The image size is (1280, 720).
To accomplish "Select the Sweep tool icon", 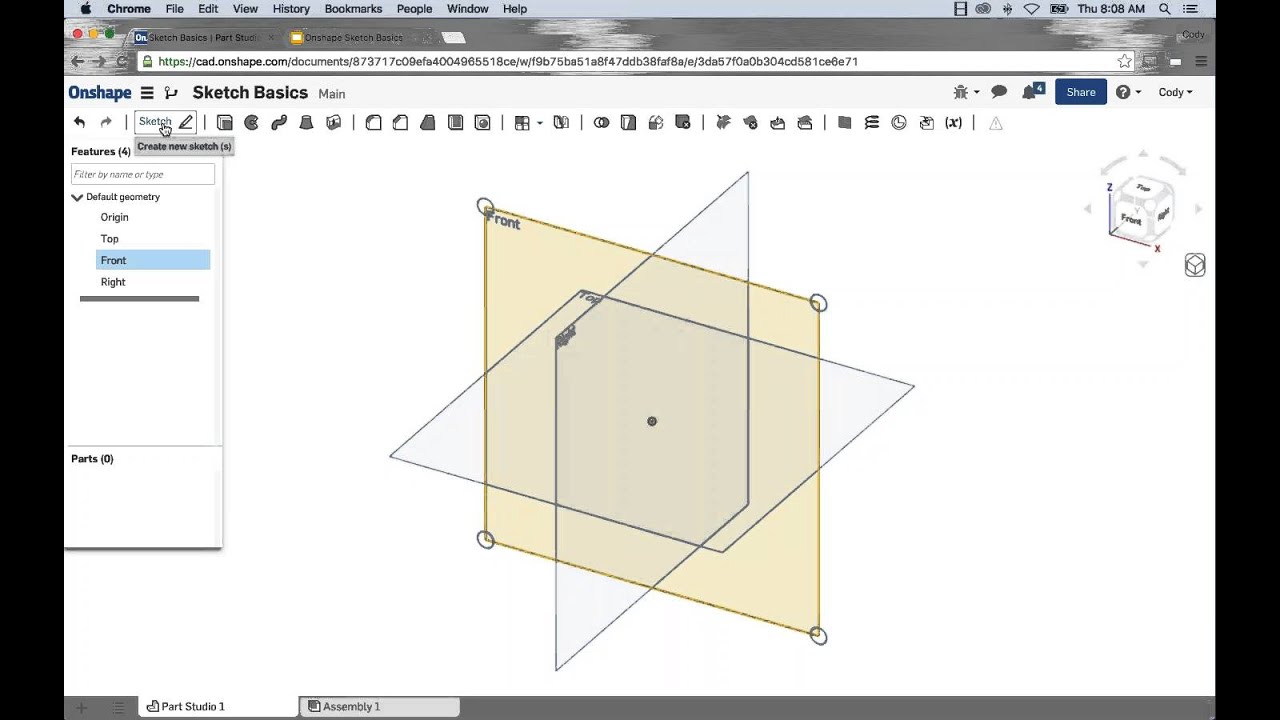I will 279,123.
